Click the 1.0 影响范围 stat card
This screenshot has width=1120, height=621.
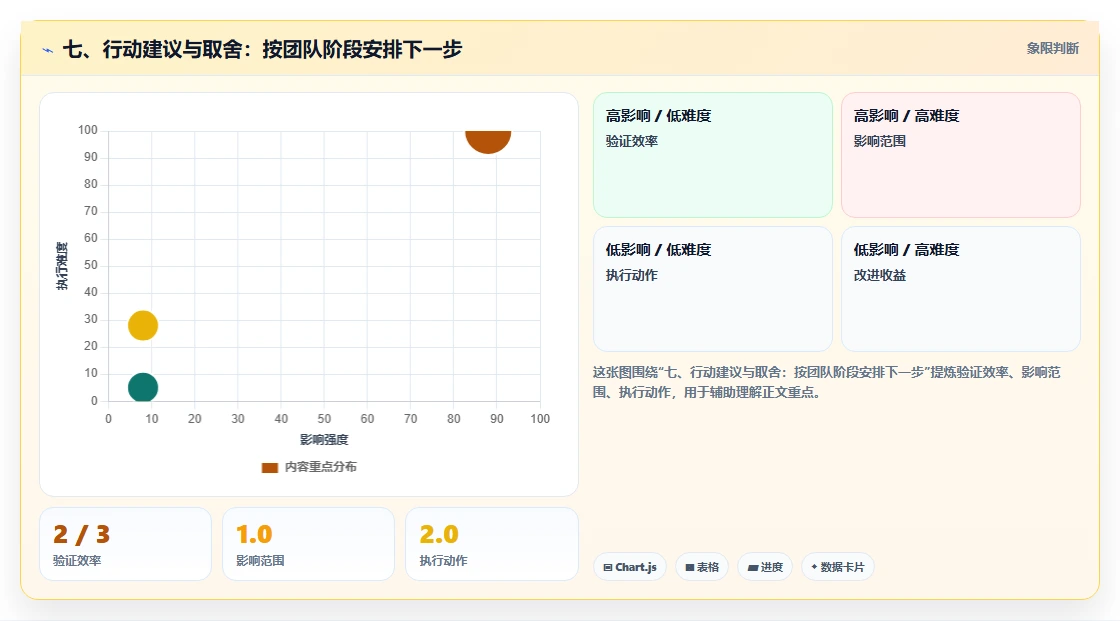coord(308,544)
